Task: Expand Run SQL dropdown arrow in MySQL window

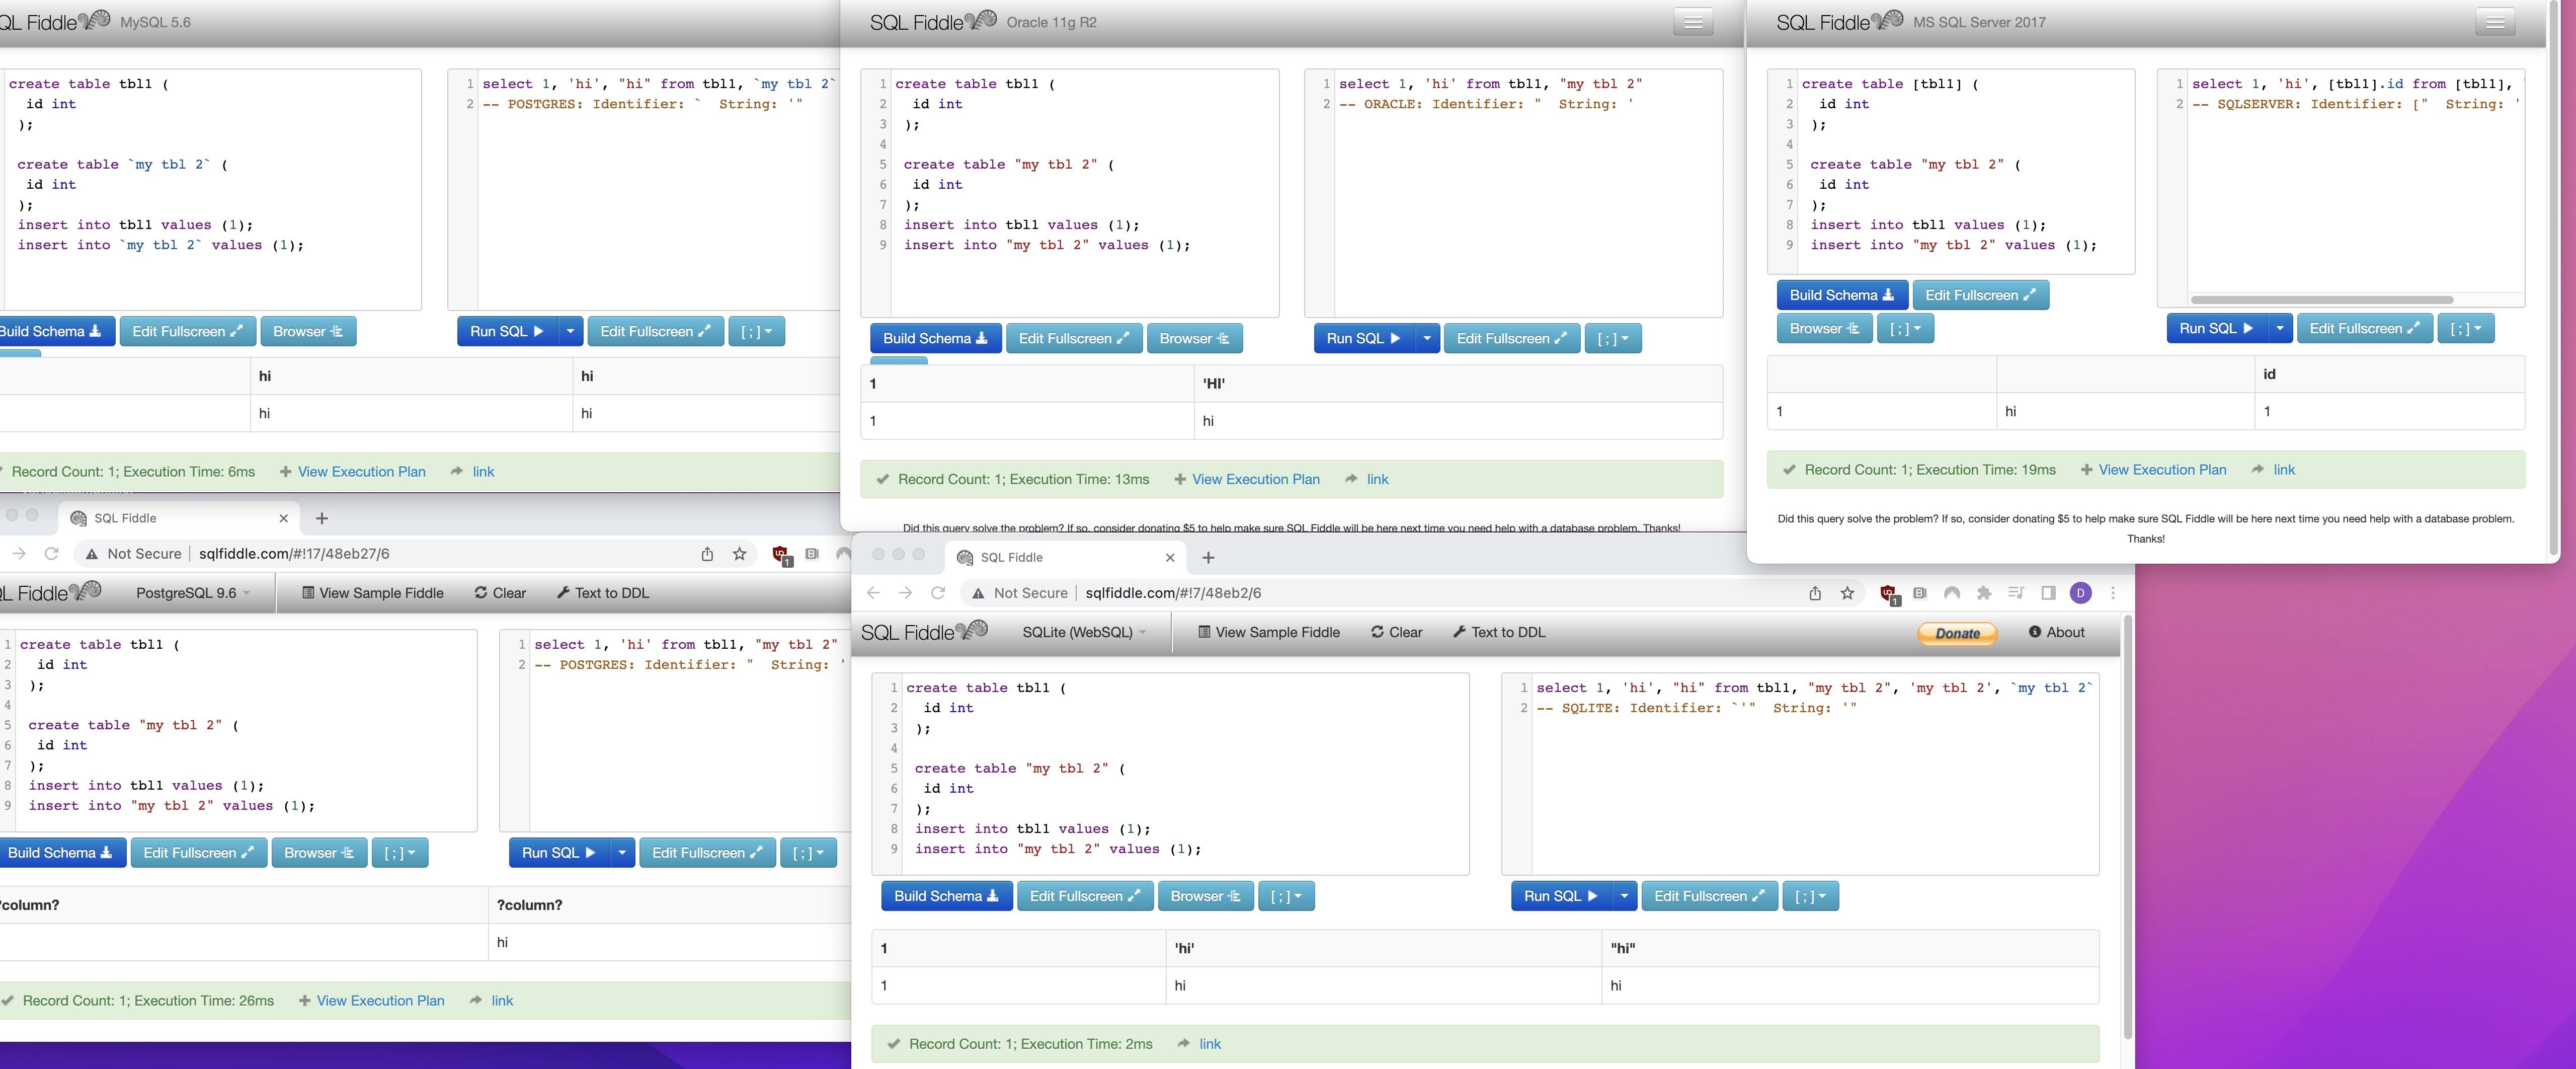Action: click(x=570, y=331)
